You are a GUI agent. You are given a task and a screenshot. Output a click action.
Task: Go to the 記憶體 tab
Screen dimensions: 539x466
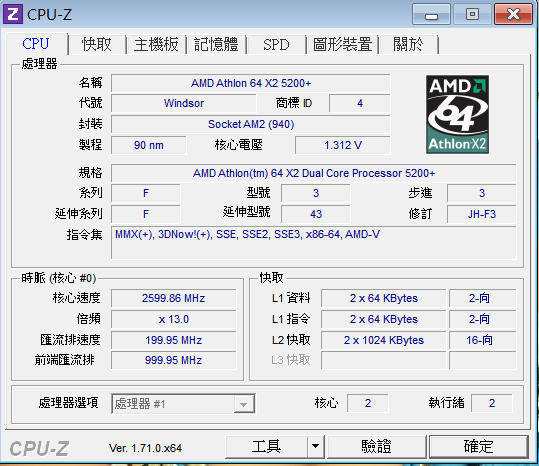(216, 44)
